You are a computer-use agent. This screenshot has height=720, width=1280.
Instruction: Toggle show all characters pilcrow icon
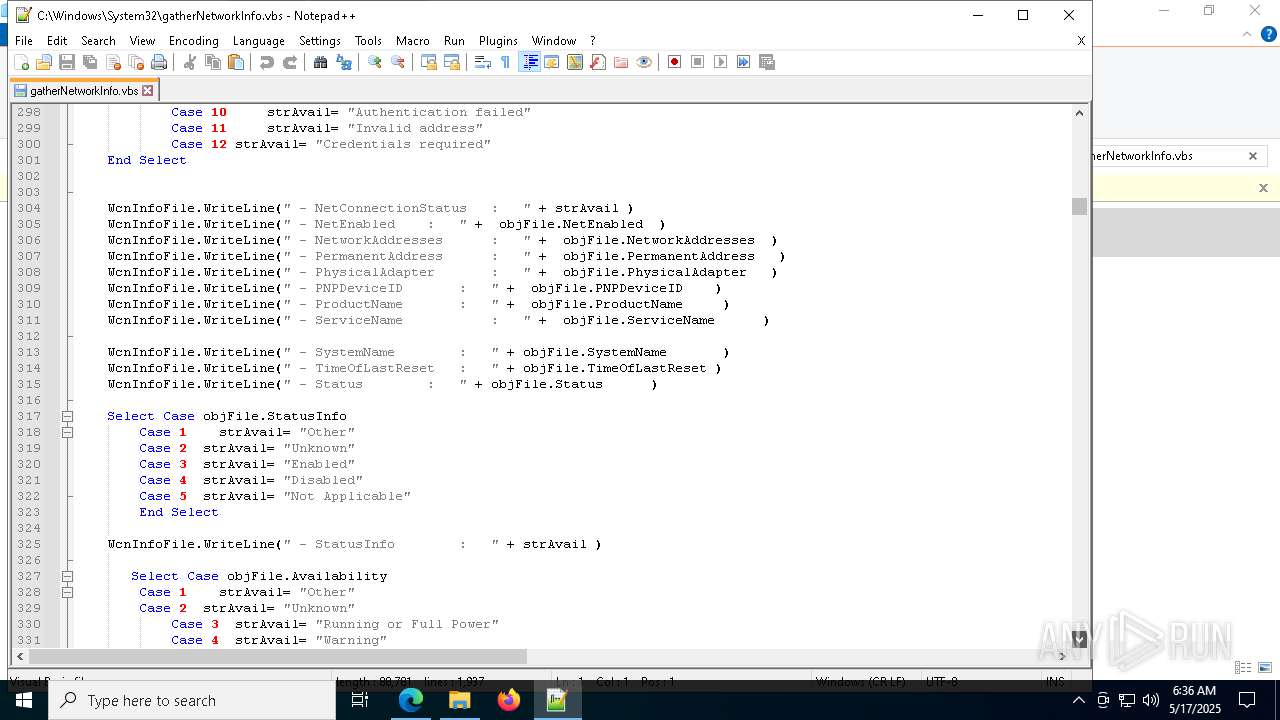pyautogui.click(x=506, y=62)
